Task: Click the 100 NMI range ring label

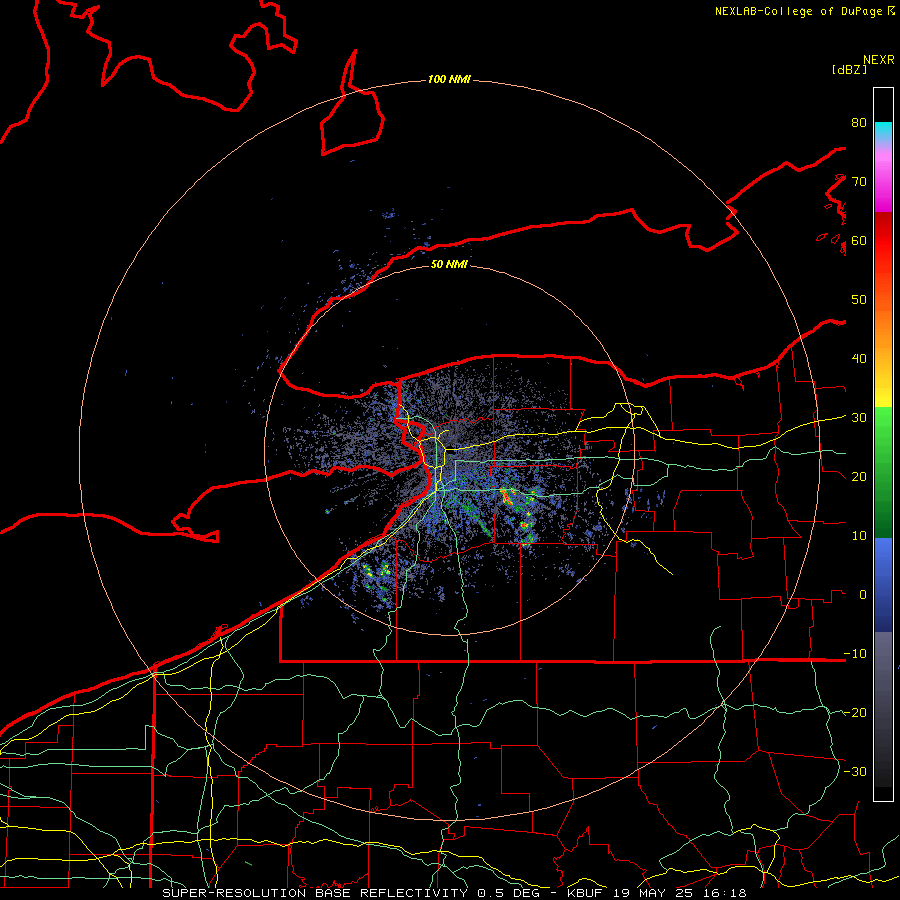Action: pos(449,79)
